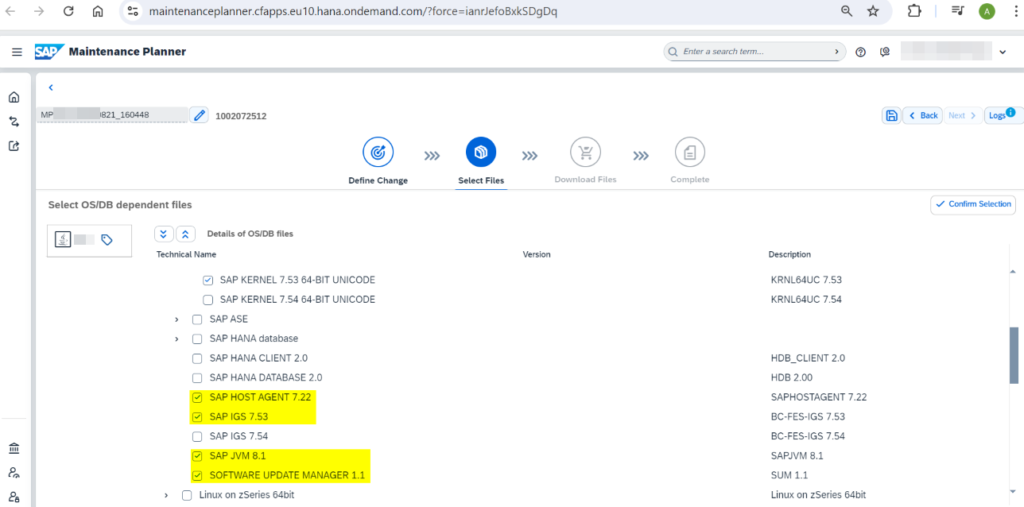Uncheck SAP JVM 8.1
The image size is (1024, 507).
point(197,456)
